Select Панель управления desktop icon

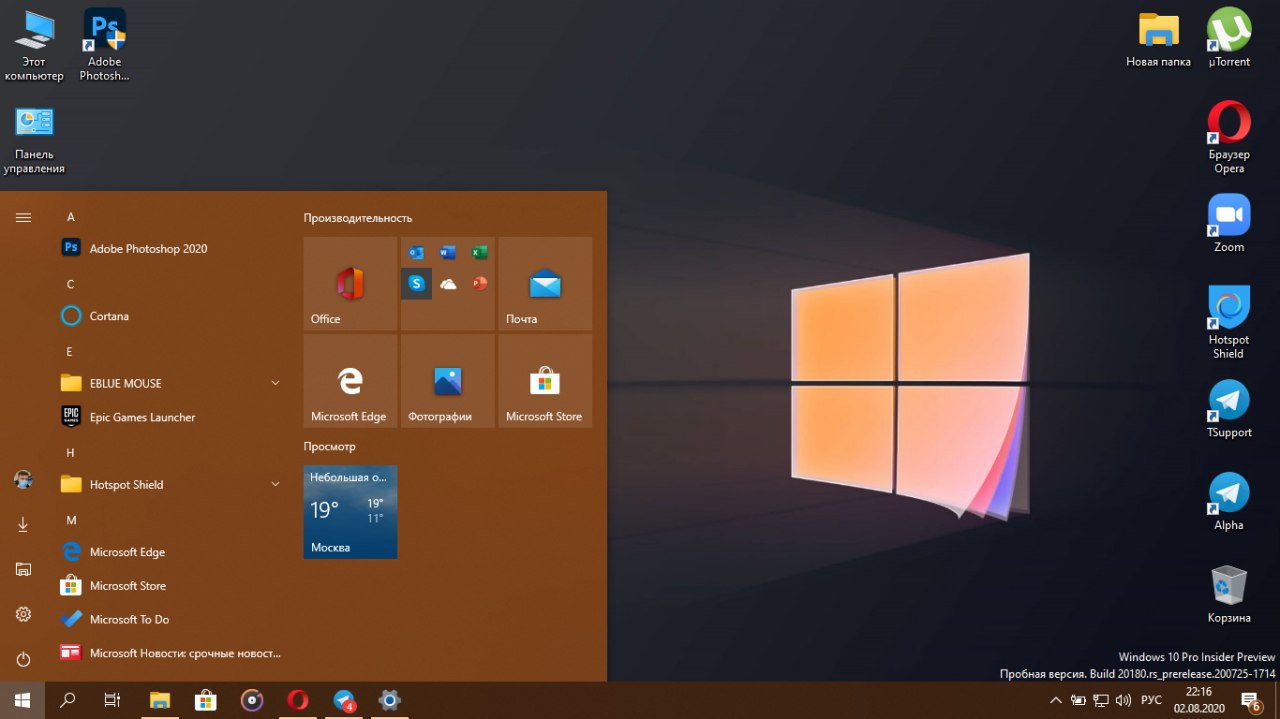tap(34, 139)
